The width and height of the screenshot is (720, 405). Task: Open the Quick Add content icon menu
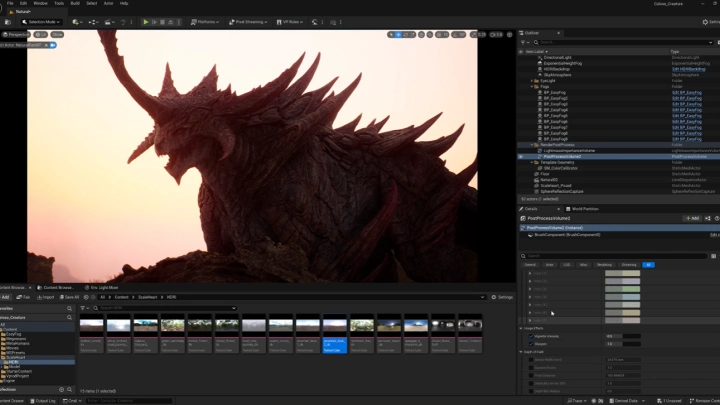77,22
